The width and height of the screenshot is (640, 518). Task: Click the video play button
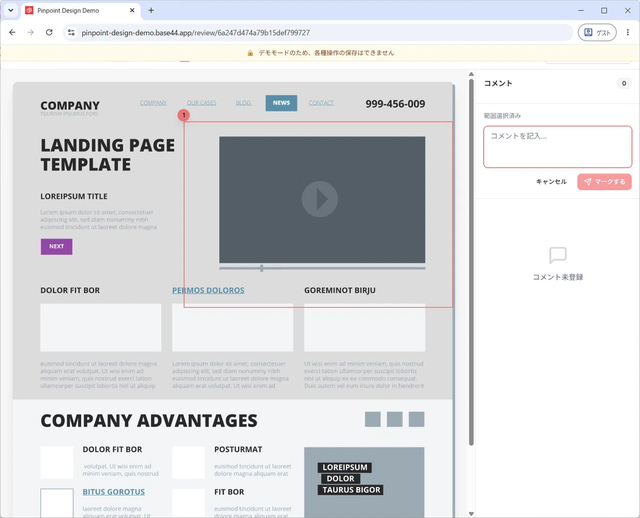click(x=320, y=199)
